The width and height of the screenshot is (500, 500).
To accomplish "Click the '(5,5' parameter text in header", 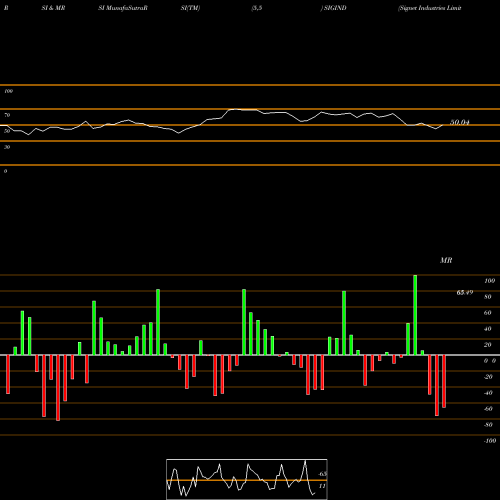I will [x=257, y=8].
